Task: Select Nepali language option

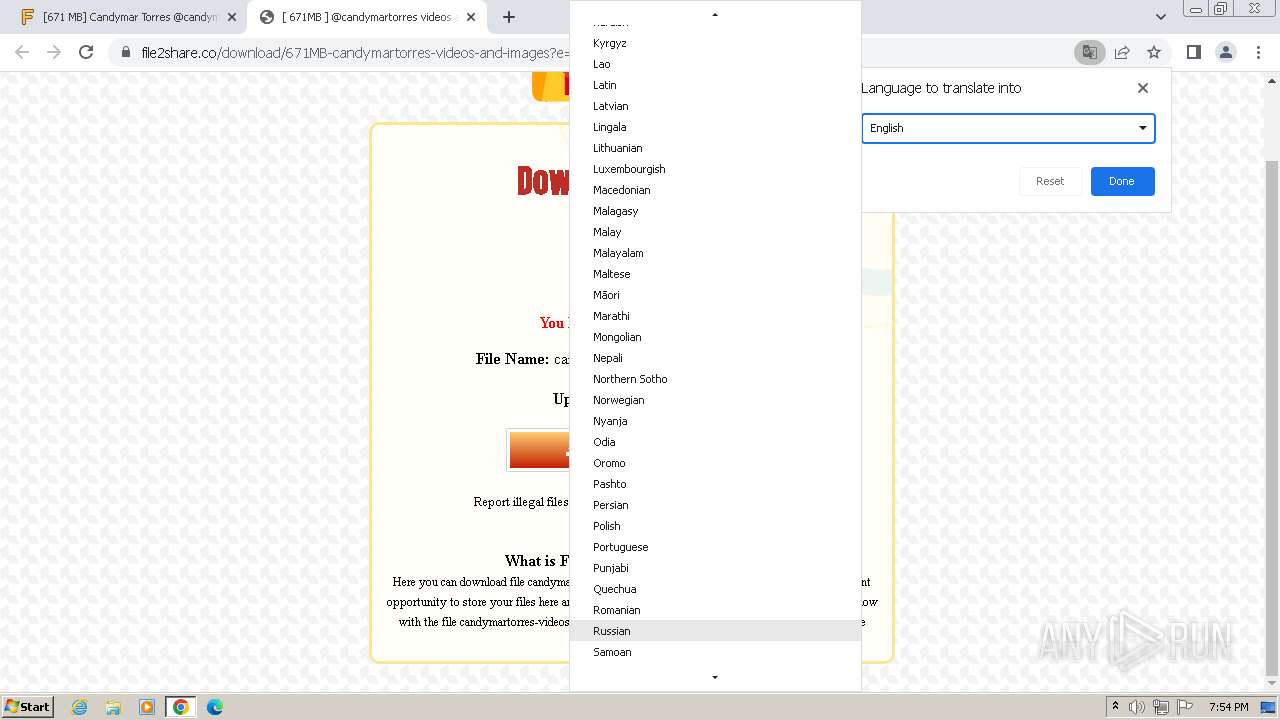Action: click(x=715, y=358)
